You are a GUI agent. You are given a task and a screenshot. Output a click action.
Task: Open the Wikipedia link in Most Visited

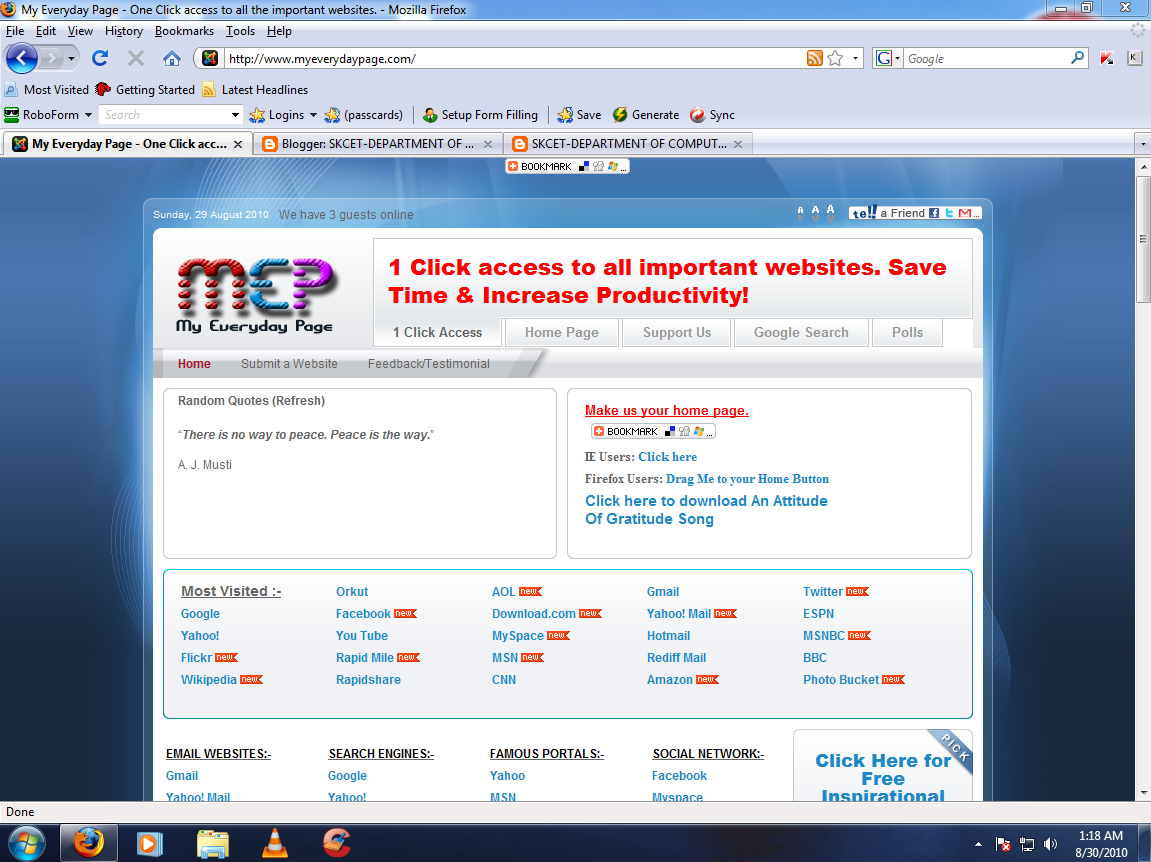pos(208,679)
